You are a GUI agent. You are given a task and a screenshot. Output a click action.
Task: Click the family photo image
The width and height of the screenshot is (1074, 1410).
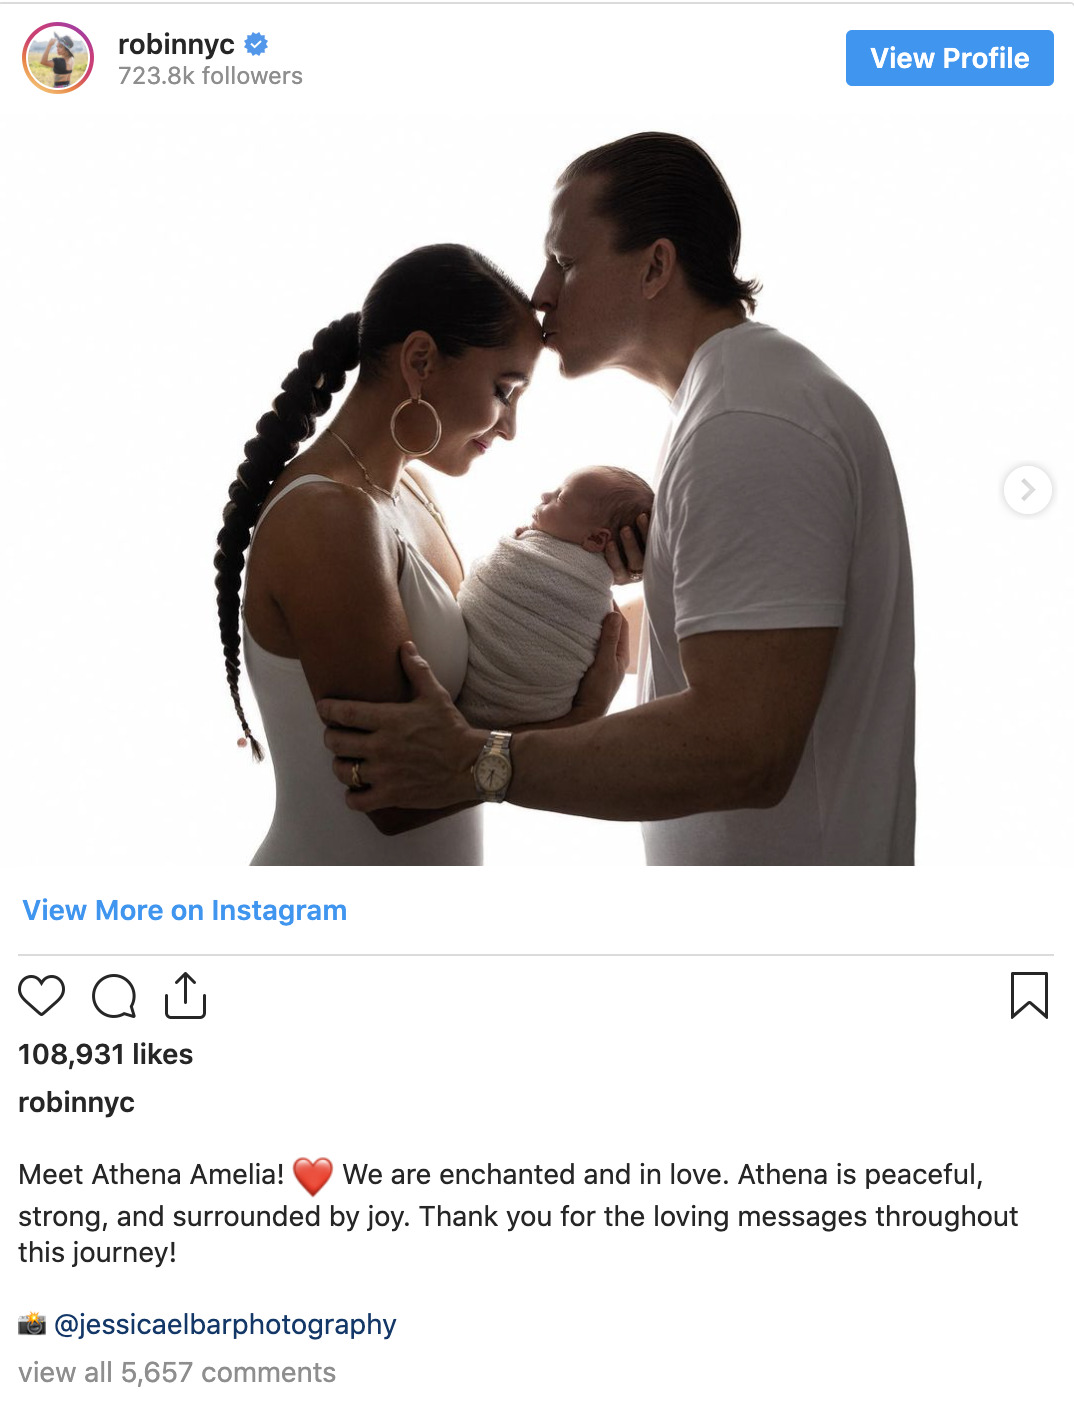point(537,490)
